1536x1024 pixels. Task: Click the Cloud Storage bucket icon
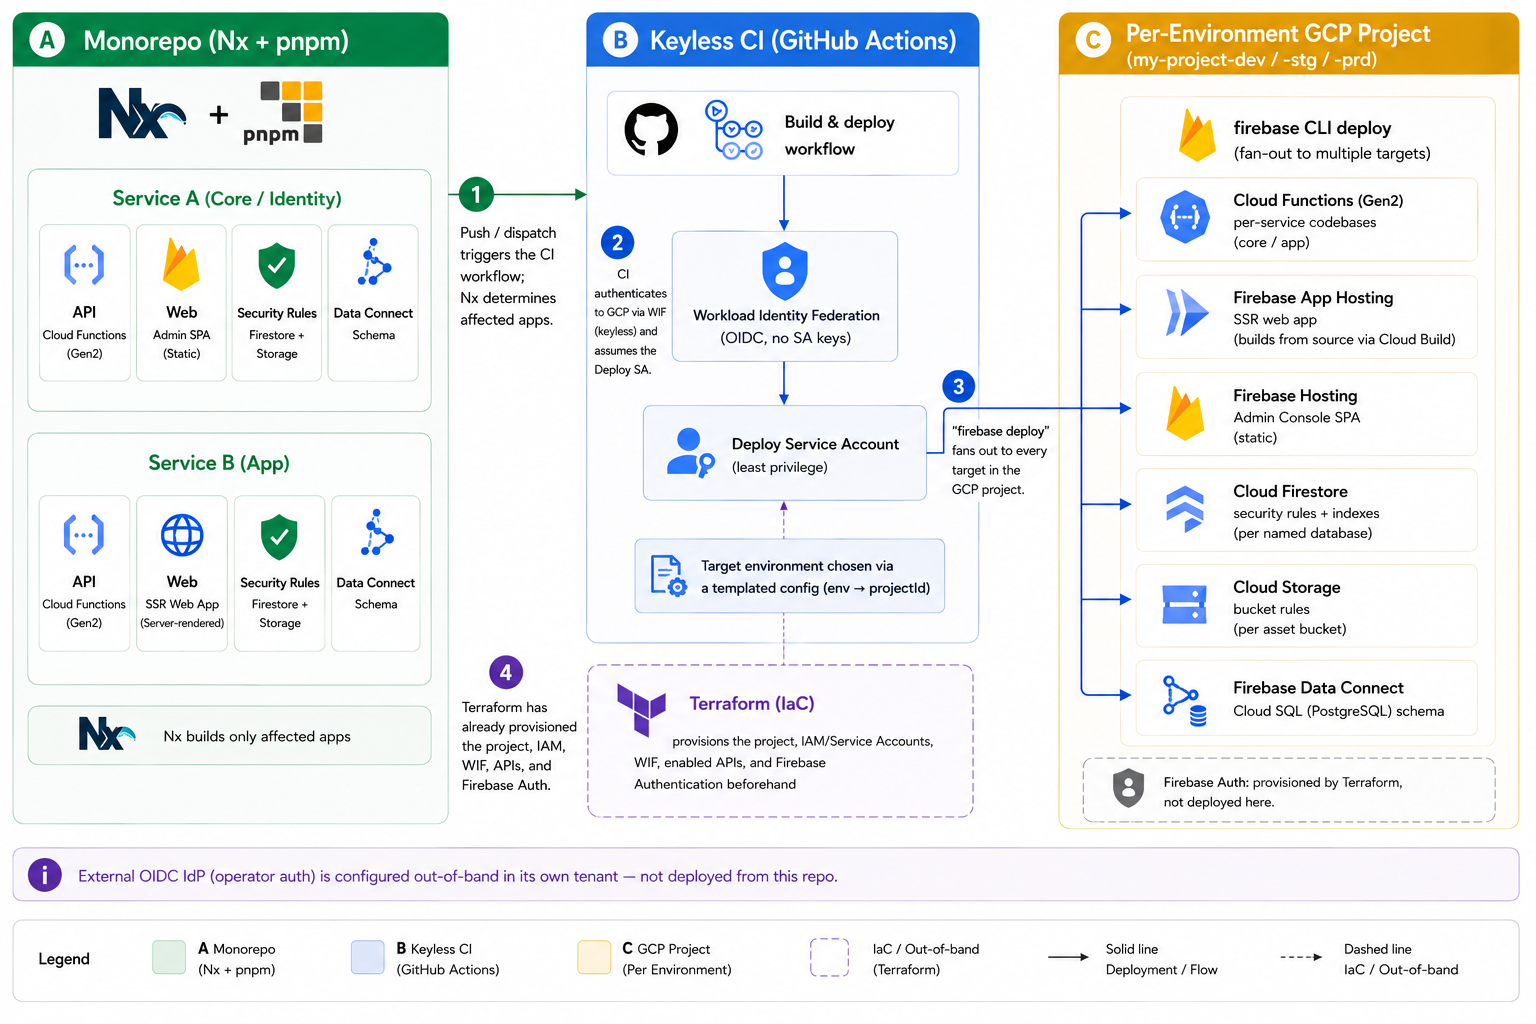coord(1185,604)
